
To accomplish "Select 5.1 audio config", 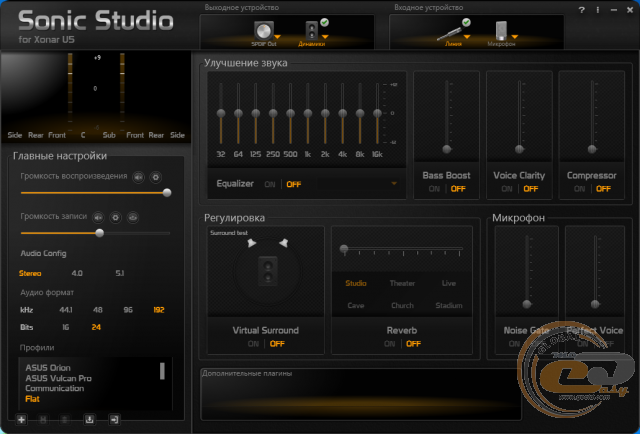I will pos(120,274).
